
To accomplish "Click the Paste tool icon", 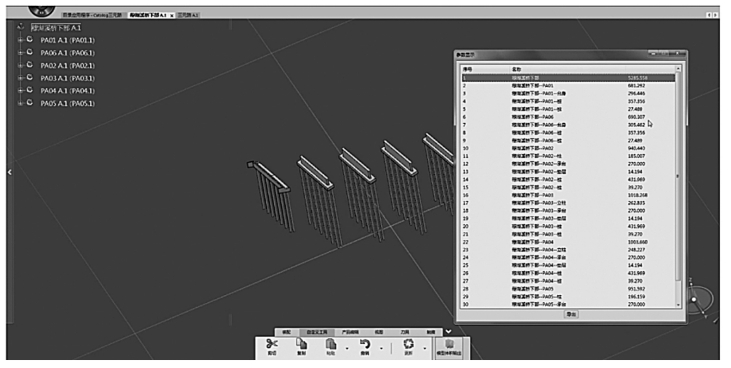I will coord(331,344).
